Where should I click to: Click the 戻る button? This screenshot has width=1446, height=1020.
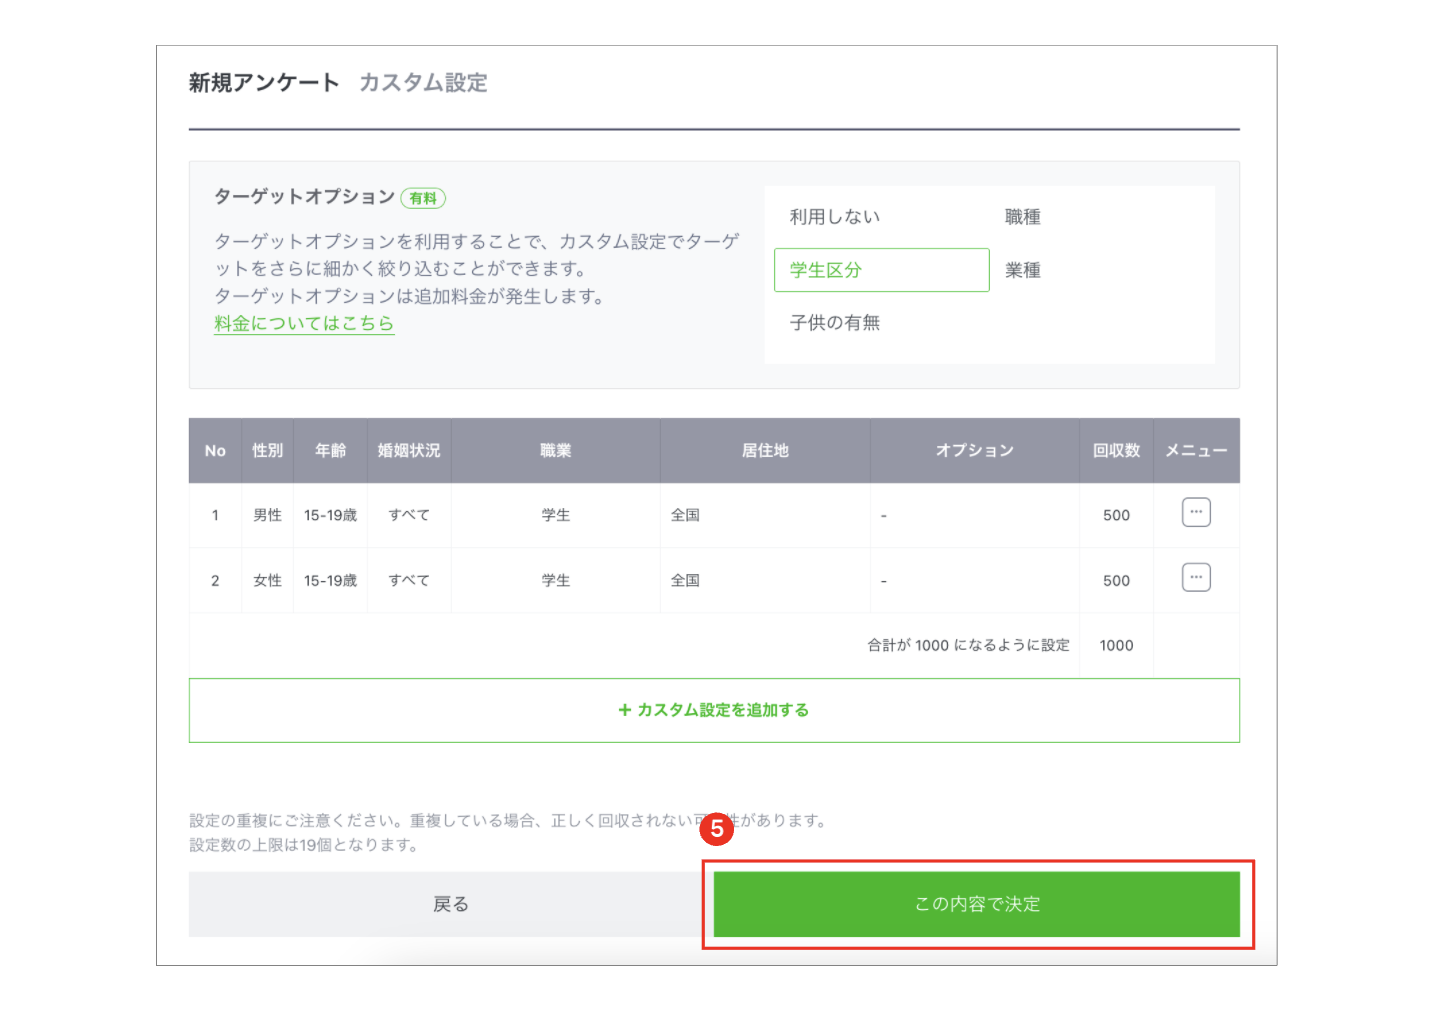tap(451, 904)
